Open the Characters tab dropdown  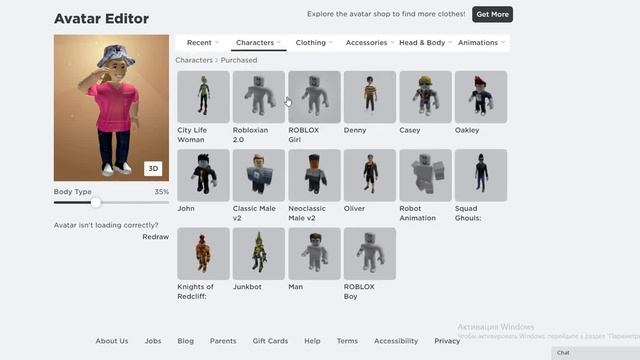[x=258, y=42]
